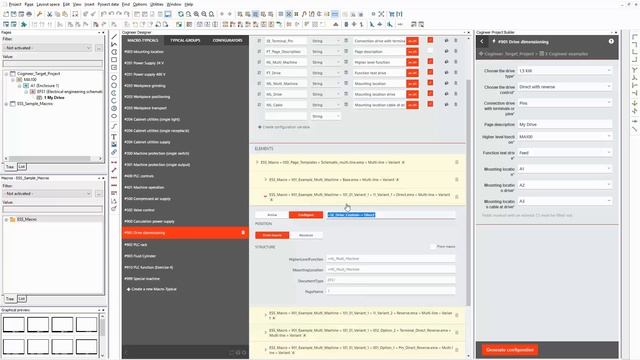Click Generate configuration button
This screenshot has height=360, width=640.
[510, 350]
